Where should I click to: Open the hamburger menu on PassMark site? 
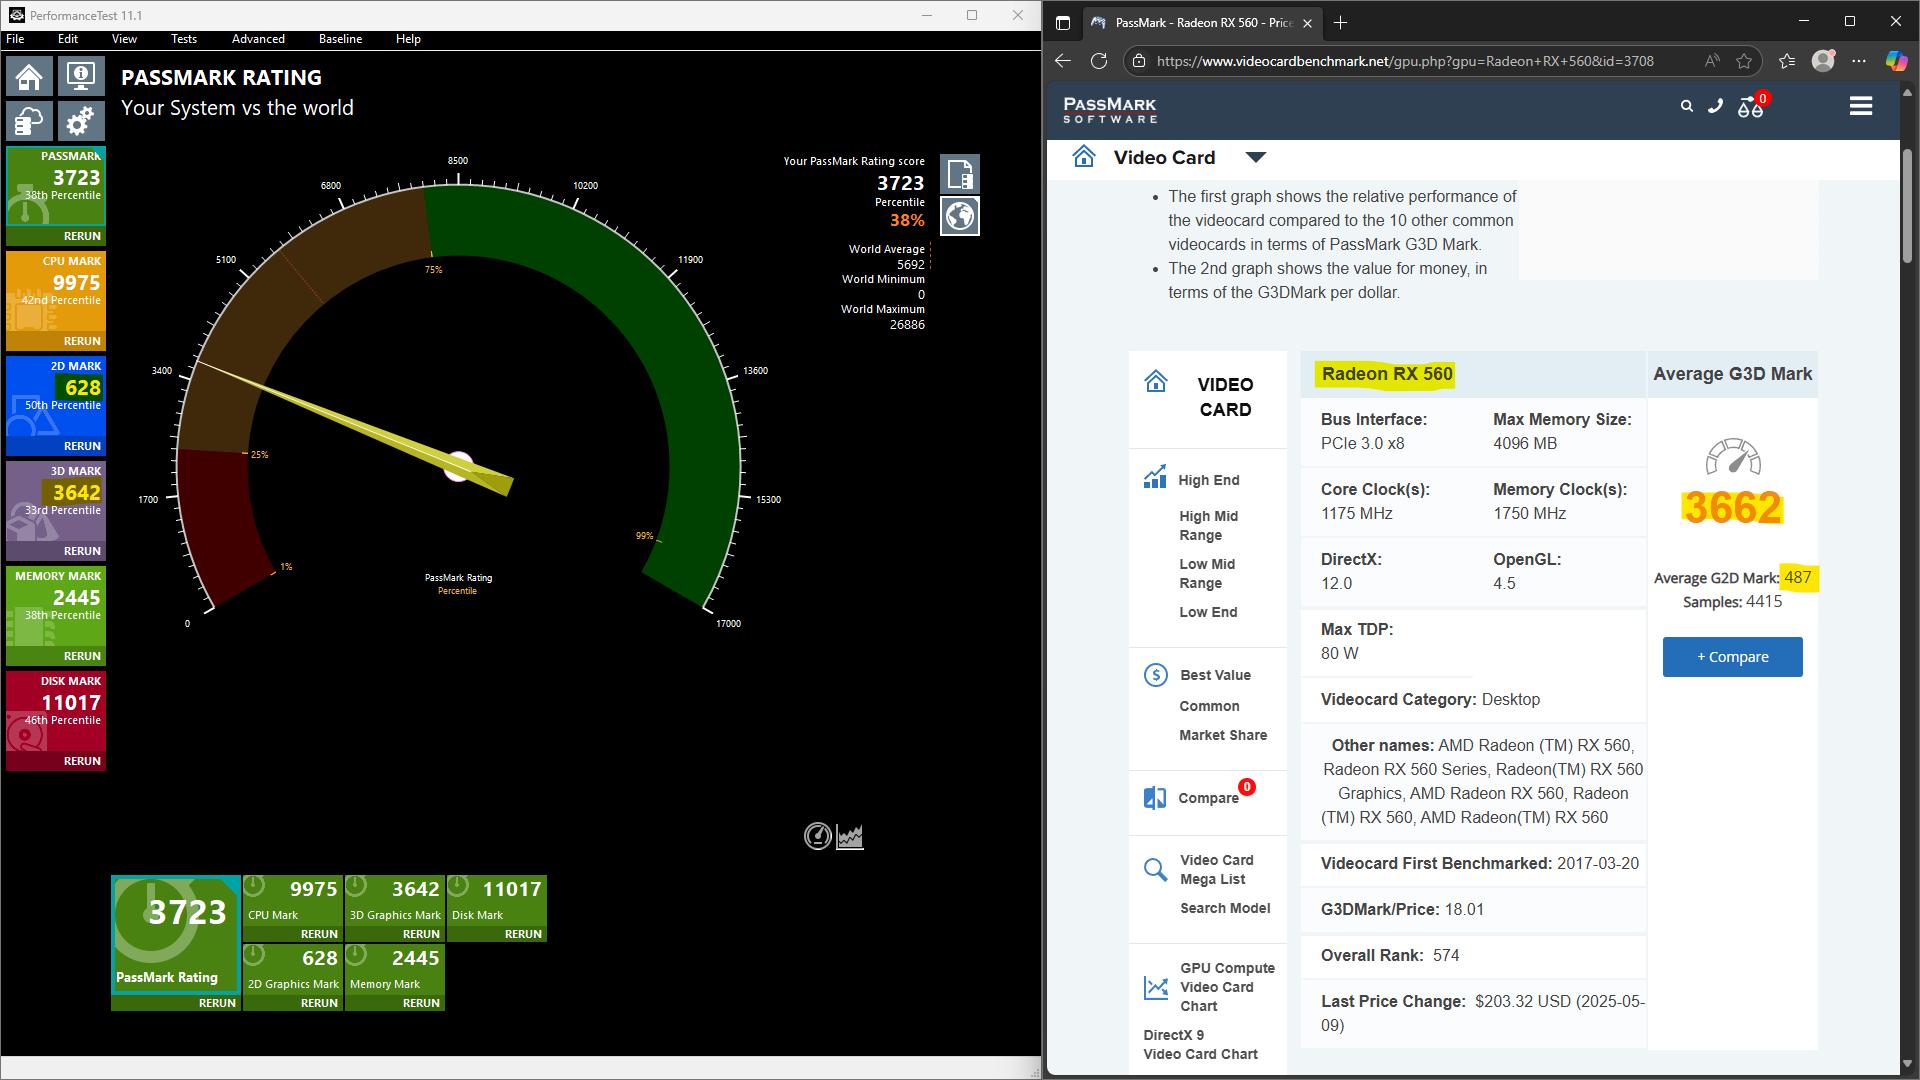1861,106
